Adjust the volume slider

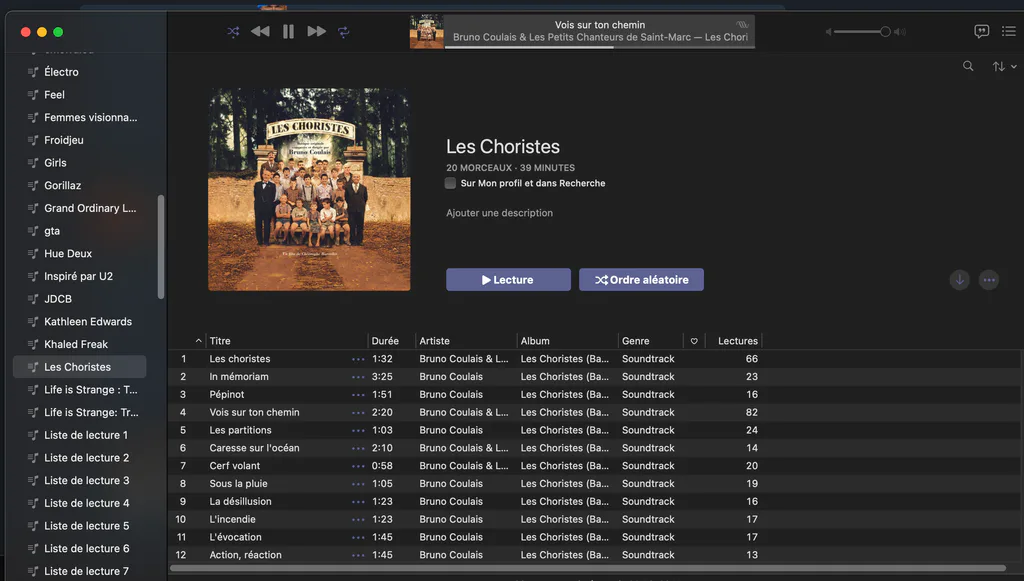point(862,31)
